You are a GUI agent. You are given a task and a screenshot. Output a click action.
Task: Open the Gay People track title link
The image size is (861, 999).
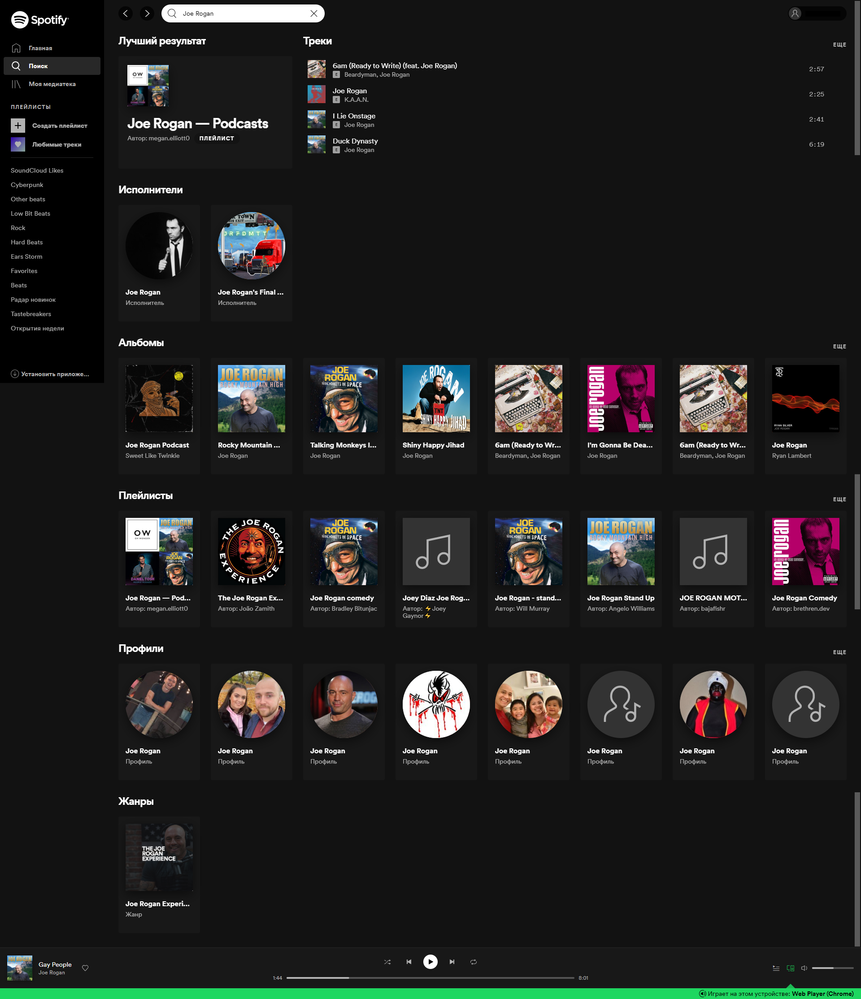coord(55,965)
